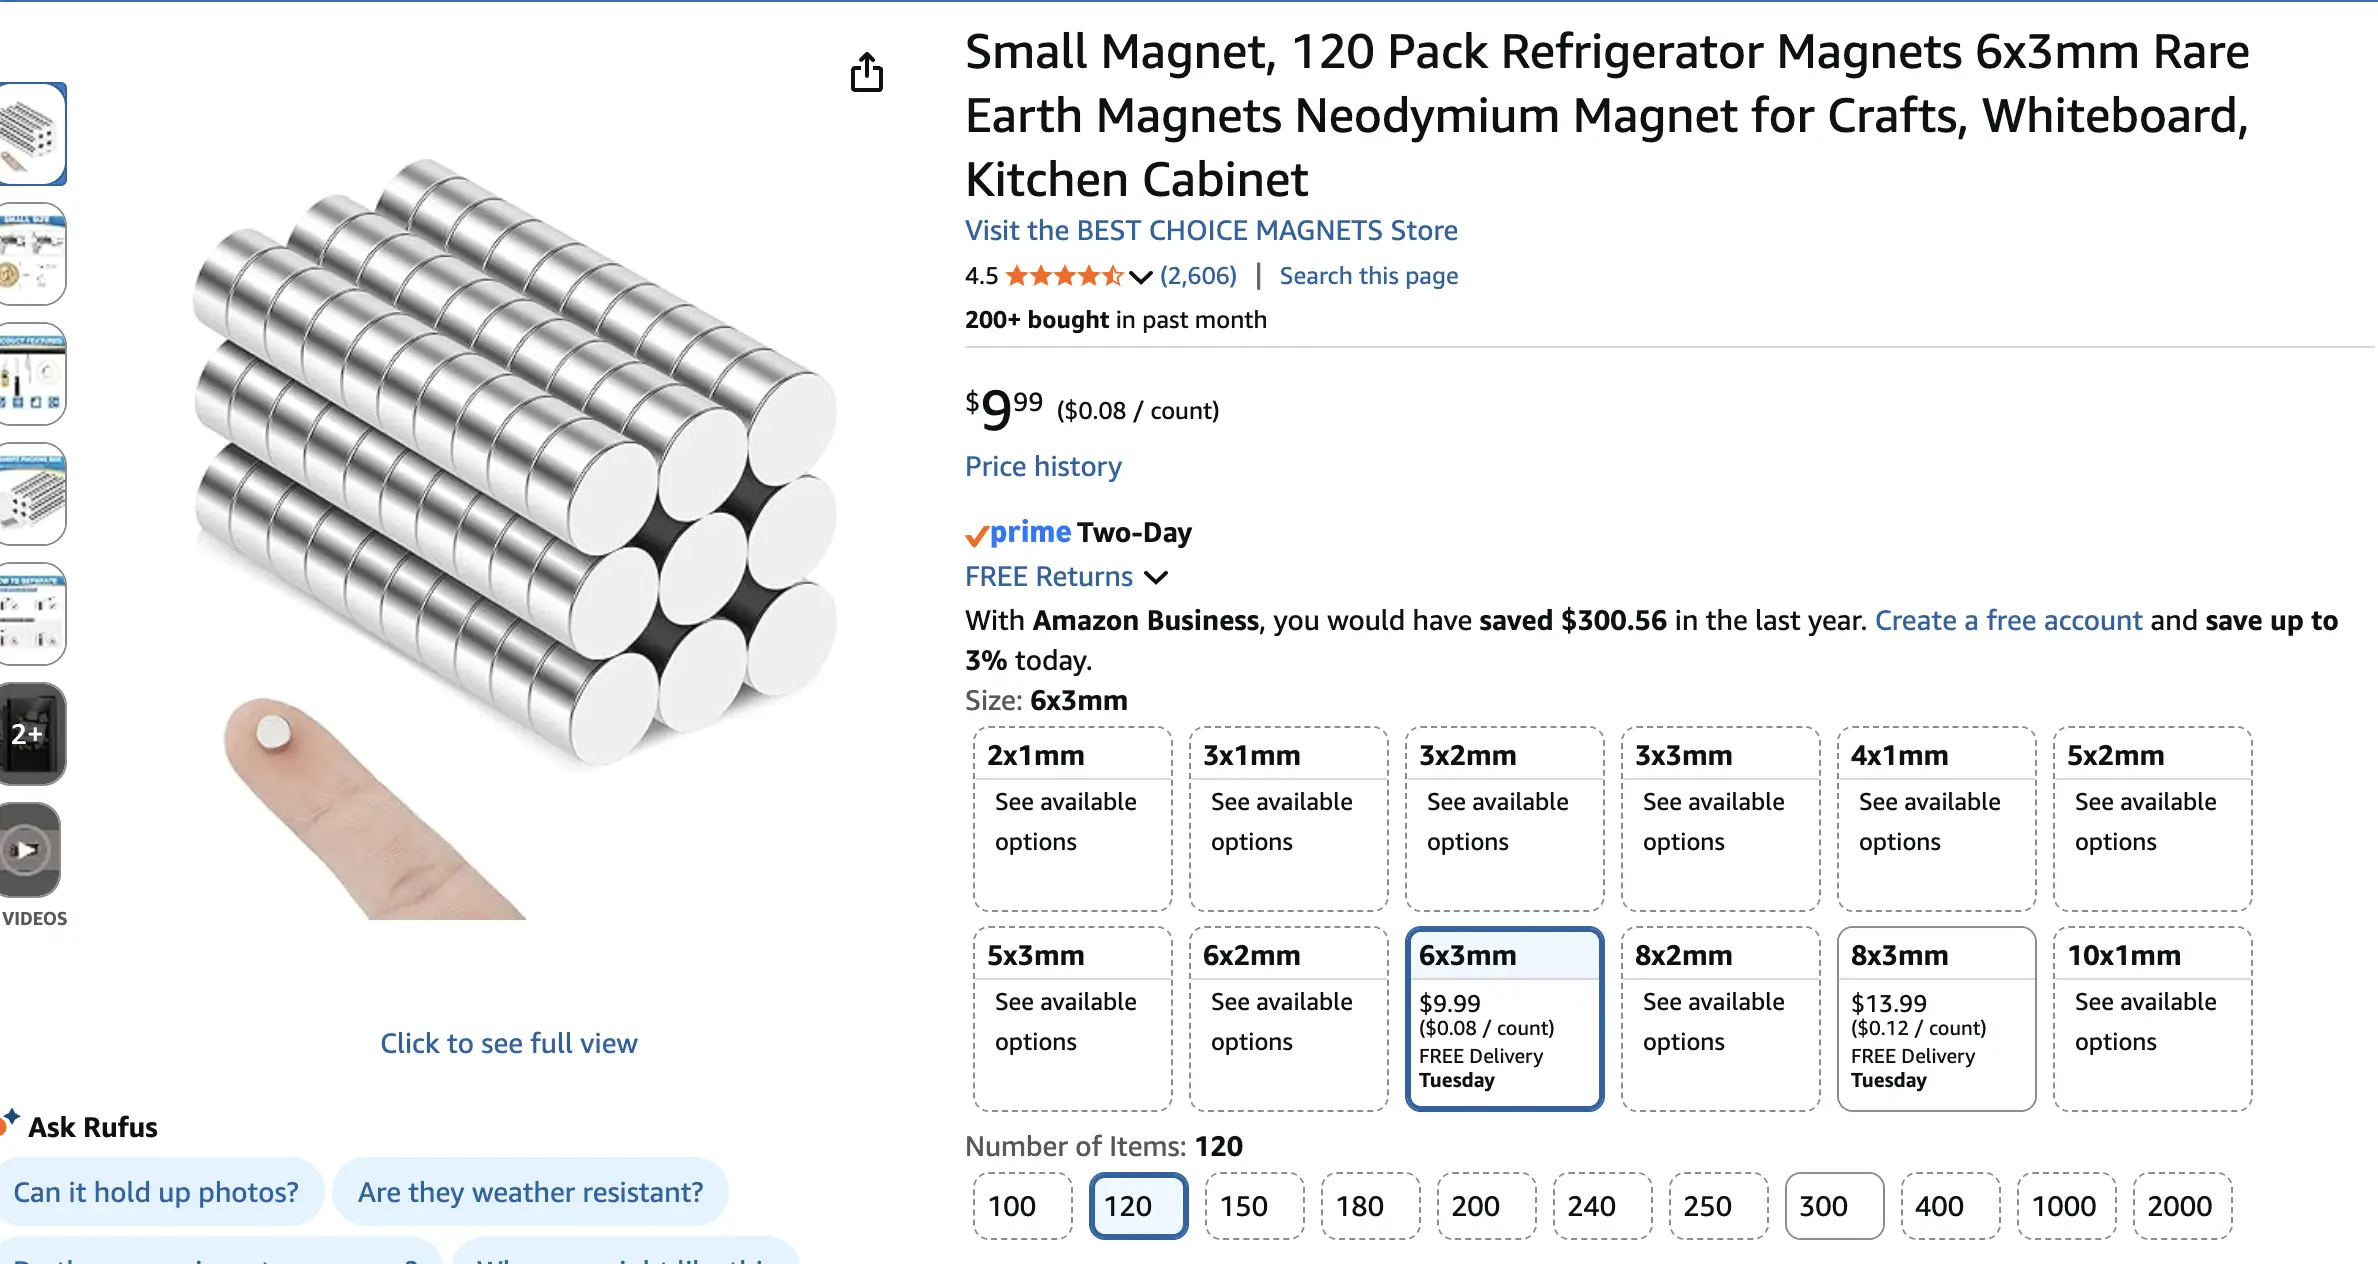Click to see full view of image

[x=508, y=1043]
